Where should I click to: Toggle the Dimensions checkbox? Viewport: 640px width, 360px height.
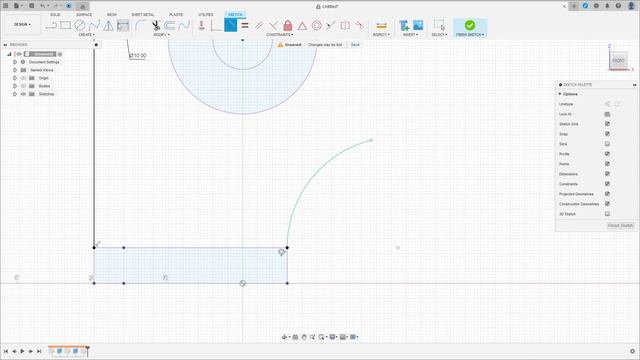click(607, 174)
